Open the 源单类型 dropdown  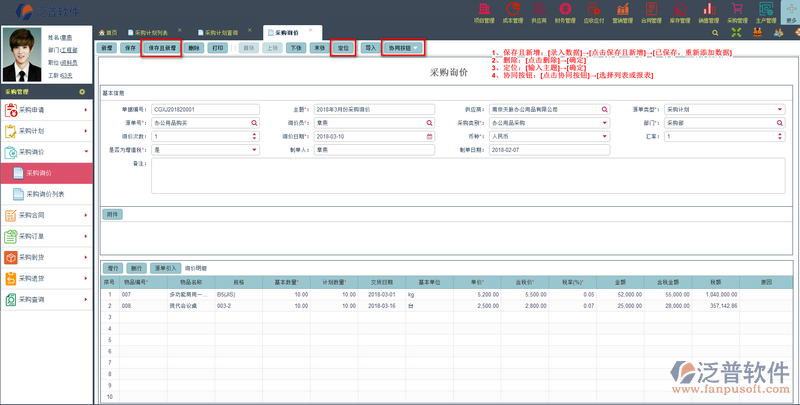(779, 109)
